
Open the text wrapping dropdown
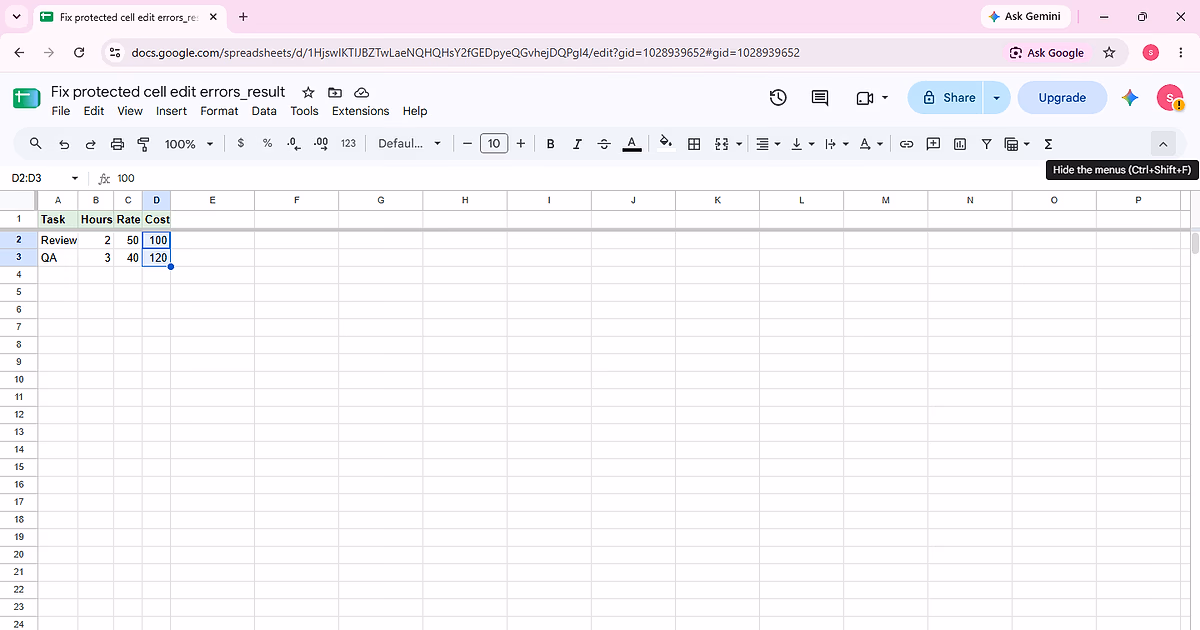(x=835, y=144)
